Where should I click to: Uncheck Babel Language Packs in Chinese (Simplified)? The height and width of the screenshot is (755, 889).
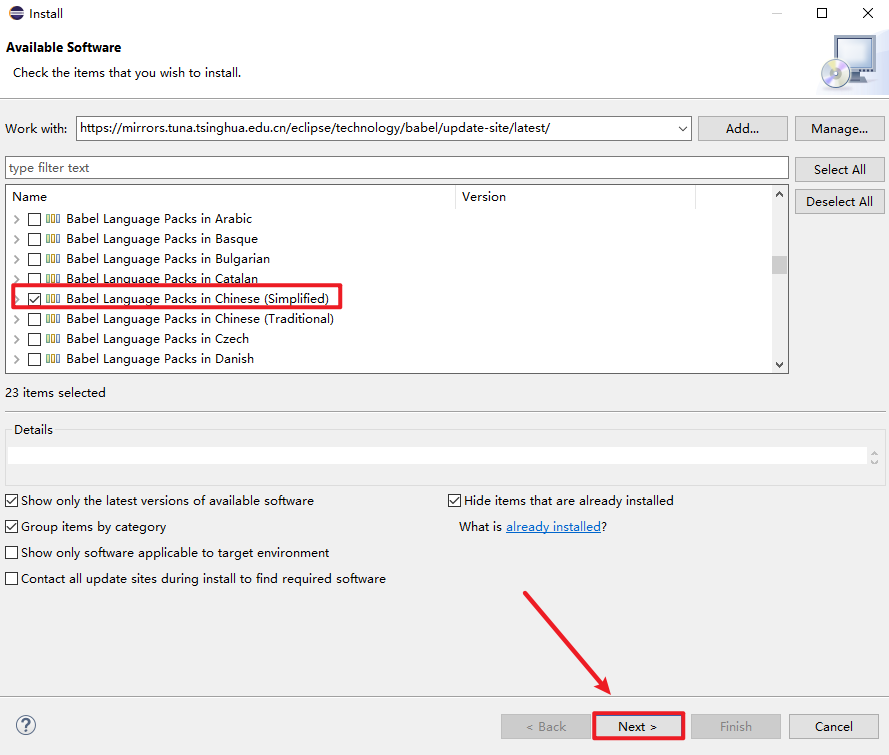[35, 299]
